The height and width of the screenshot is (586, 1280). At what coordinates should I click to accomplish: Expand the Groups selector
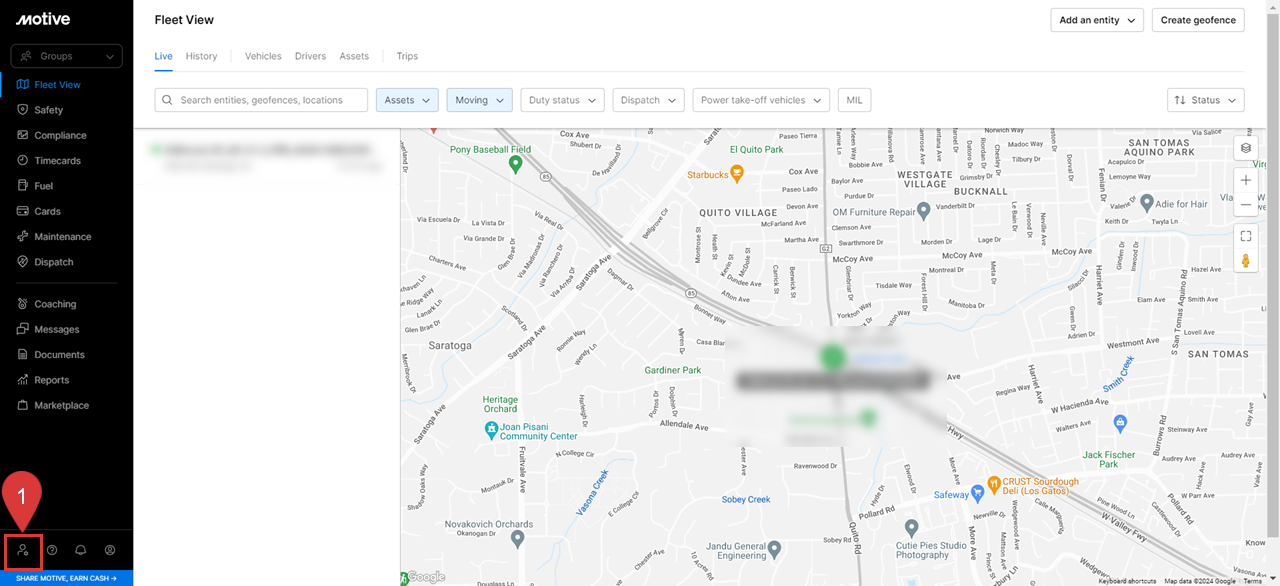(66, 55)
